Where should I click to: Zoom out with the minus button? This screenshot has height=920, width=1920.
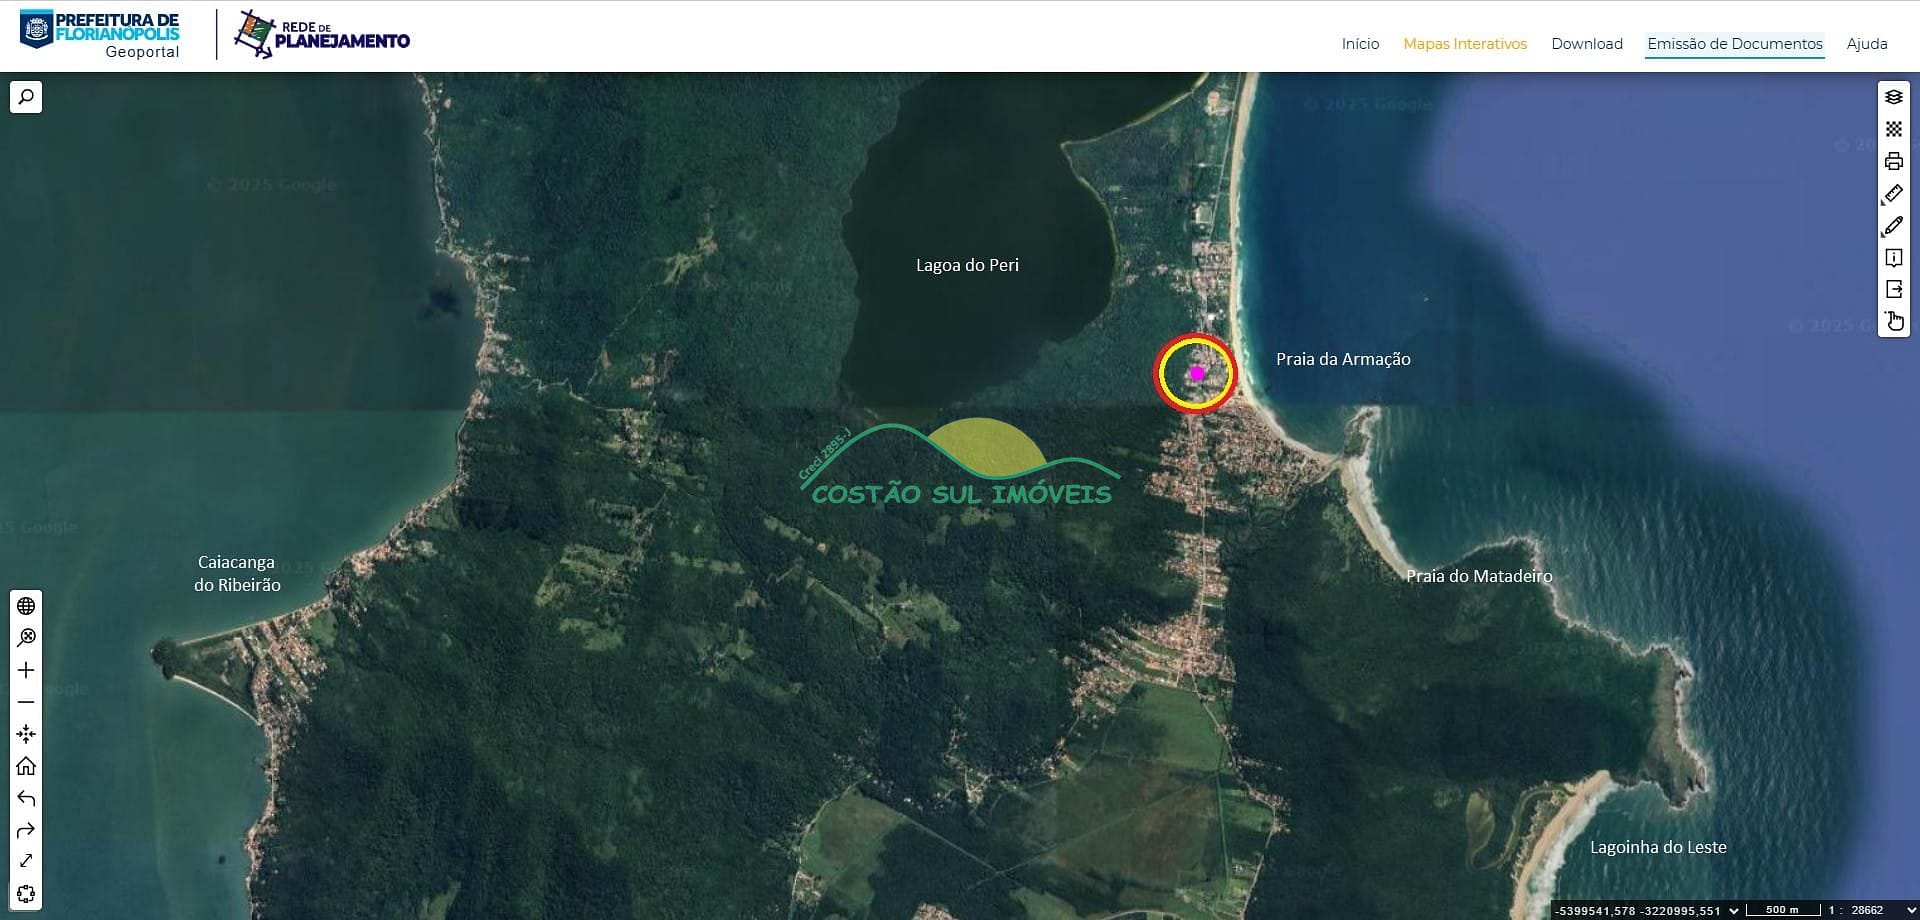click(x=26, y=702)
